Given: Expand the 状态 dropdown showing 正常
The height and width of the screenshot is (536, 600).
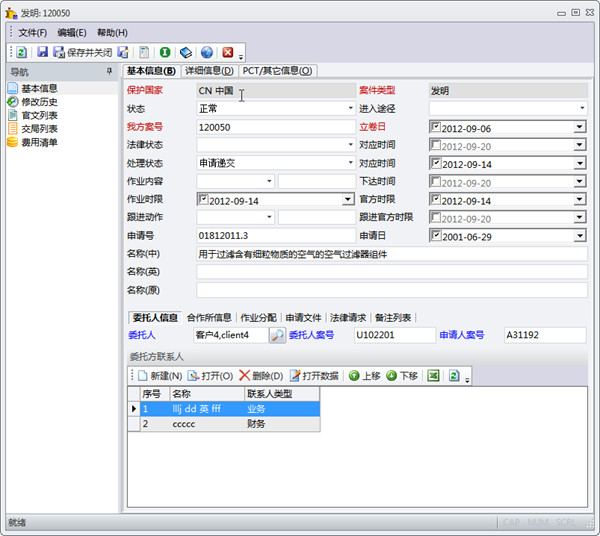Looking at the screenshot, I should [350, 108].
